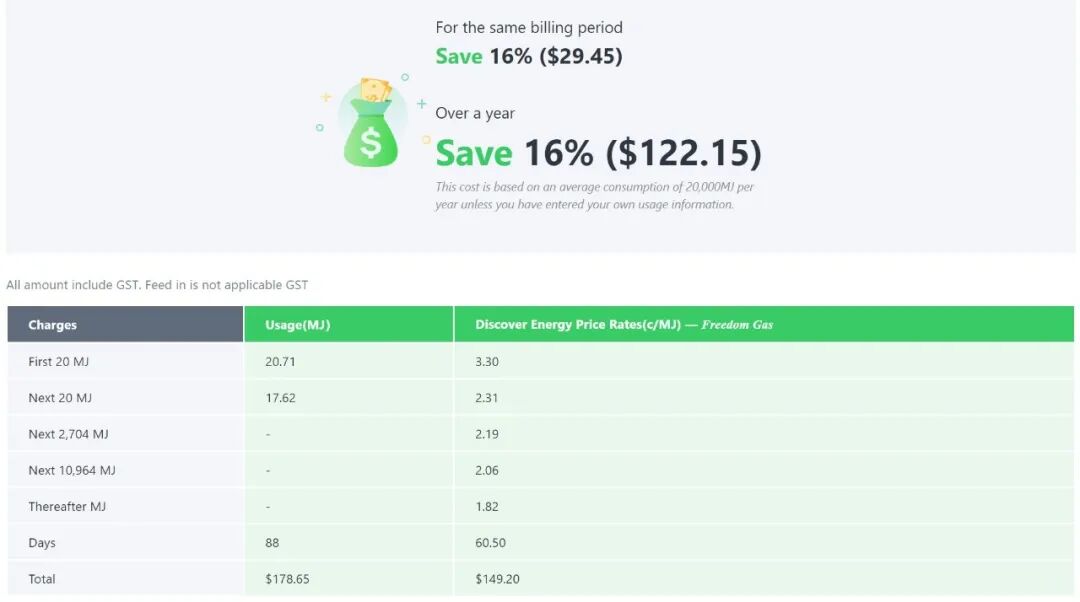This screenshot has width=1080, height=602.
Task: Click the yearly Save 16% ($122.15) text
Action: (x=599, y=153)
